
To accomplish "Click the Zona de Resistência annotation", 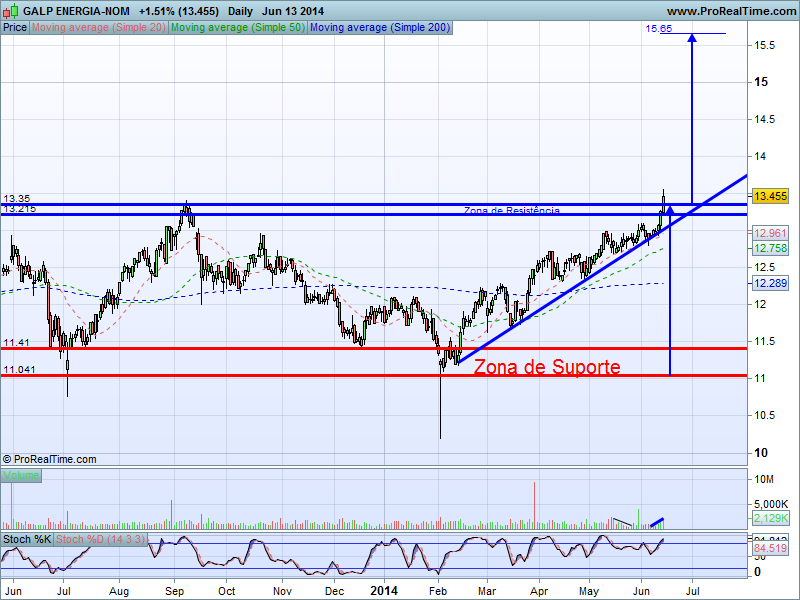I will point(512,210).
